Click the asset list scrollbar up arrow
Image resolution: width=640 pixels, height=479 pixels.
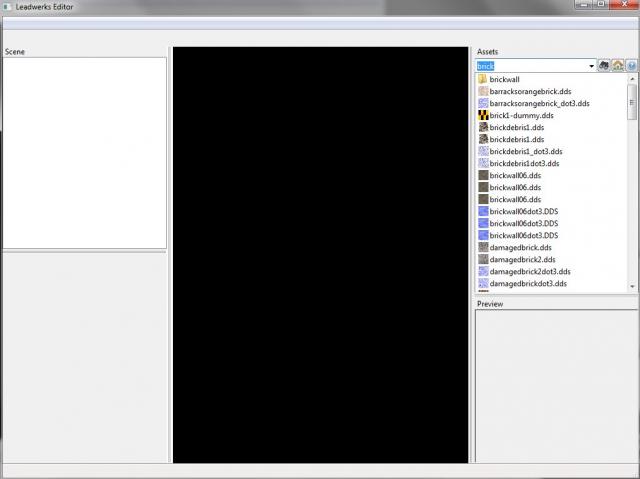point(632,78)
